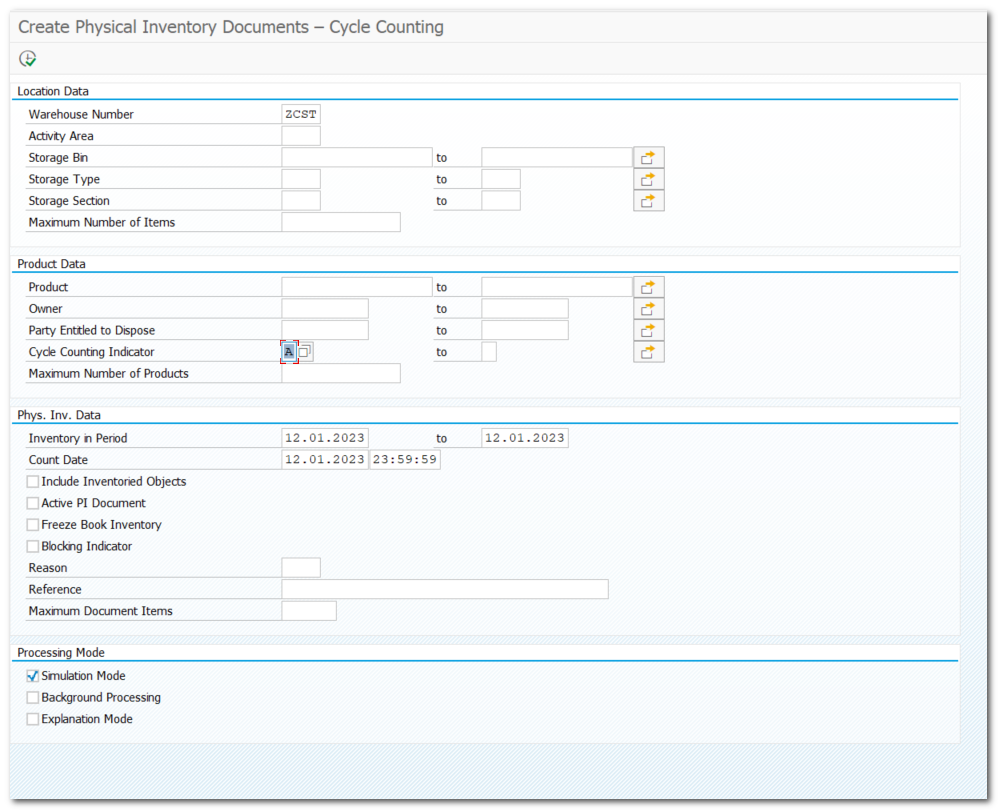Viewport: 998px width, 810px height.
Task: Open multiple selection for Owner
Action: 647,308
